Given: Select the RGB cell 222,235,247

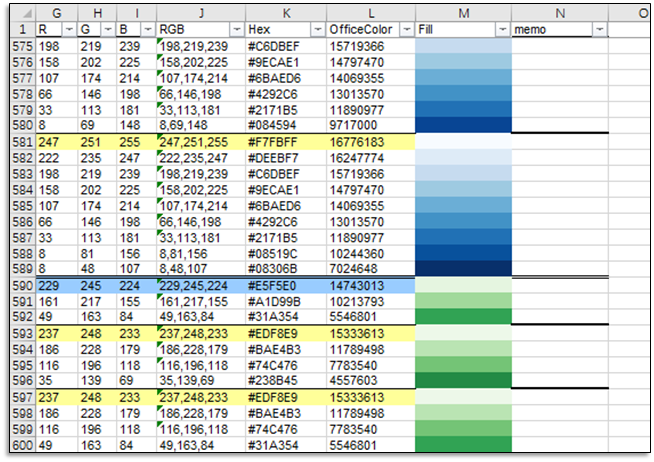Looking at the screenshot, I should click(201, 158).
